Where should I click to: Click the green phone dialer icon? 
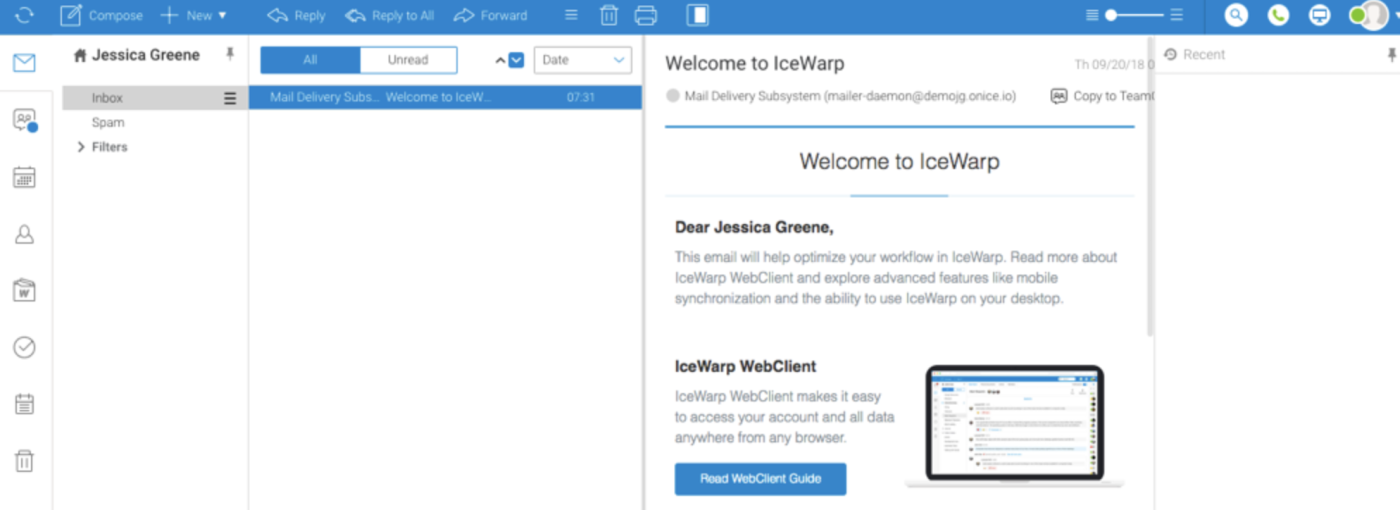[1278, 15]
